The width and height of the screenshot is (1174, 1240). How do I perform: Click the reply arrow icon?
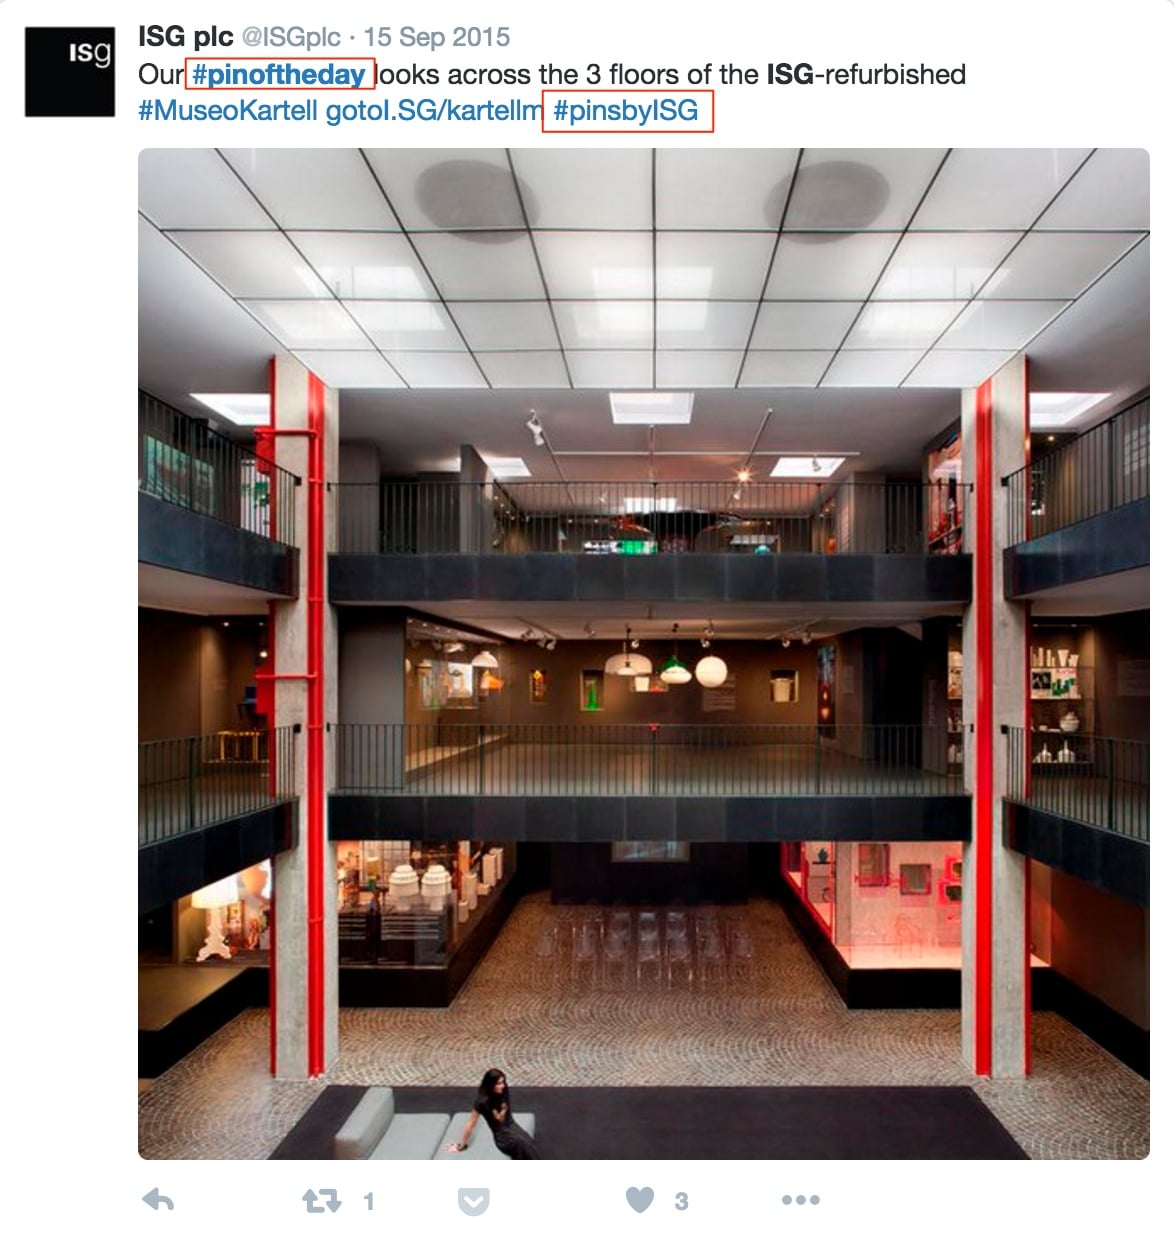pyautogui.click(x=158, y=1200)
